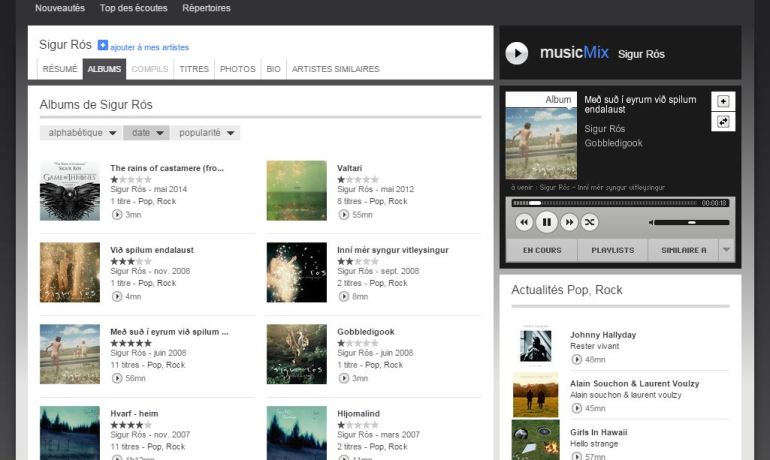Rate Valtari with the first star
This screenshot has height=460, width=770.
pyautogui.click(x=341, y=180)
